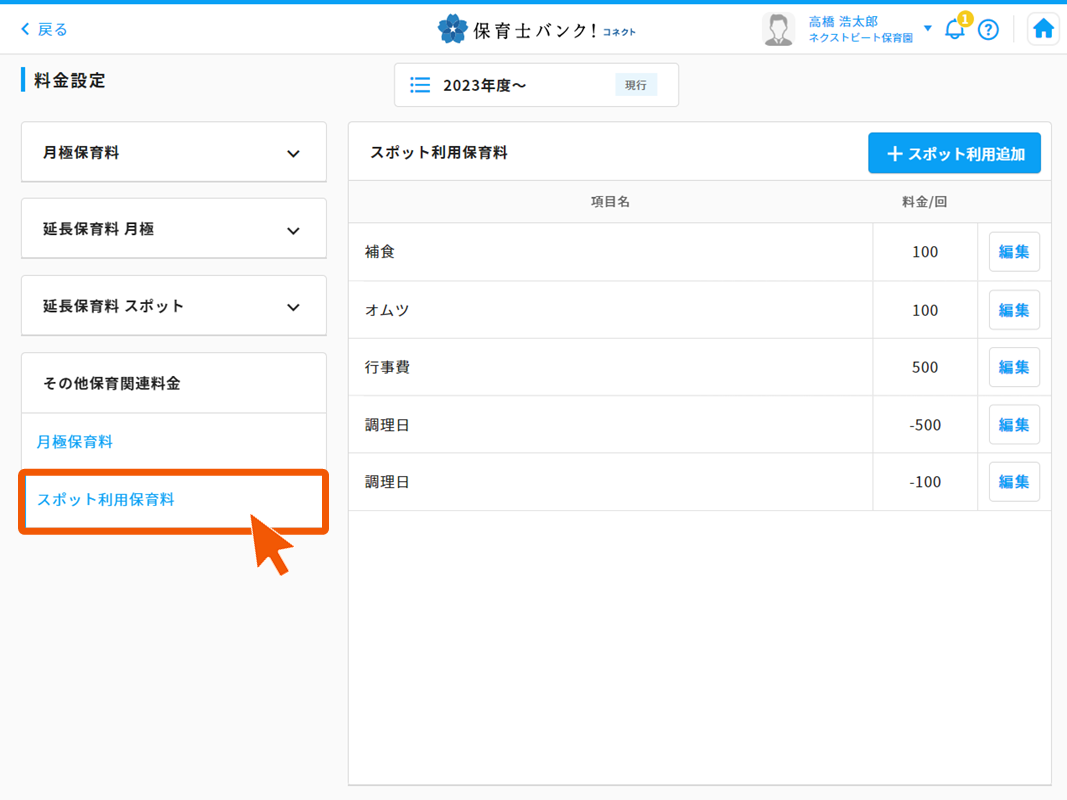Edit the 調理日 row with -100
1067x800 pixels.
point(1014,482)
